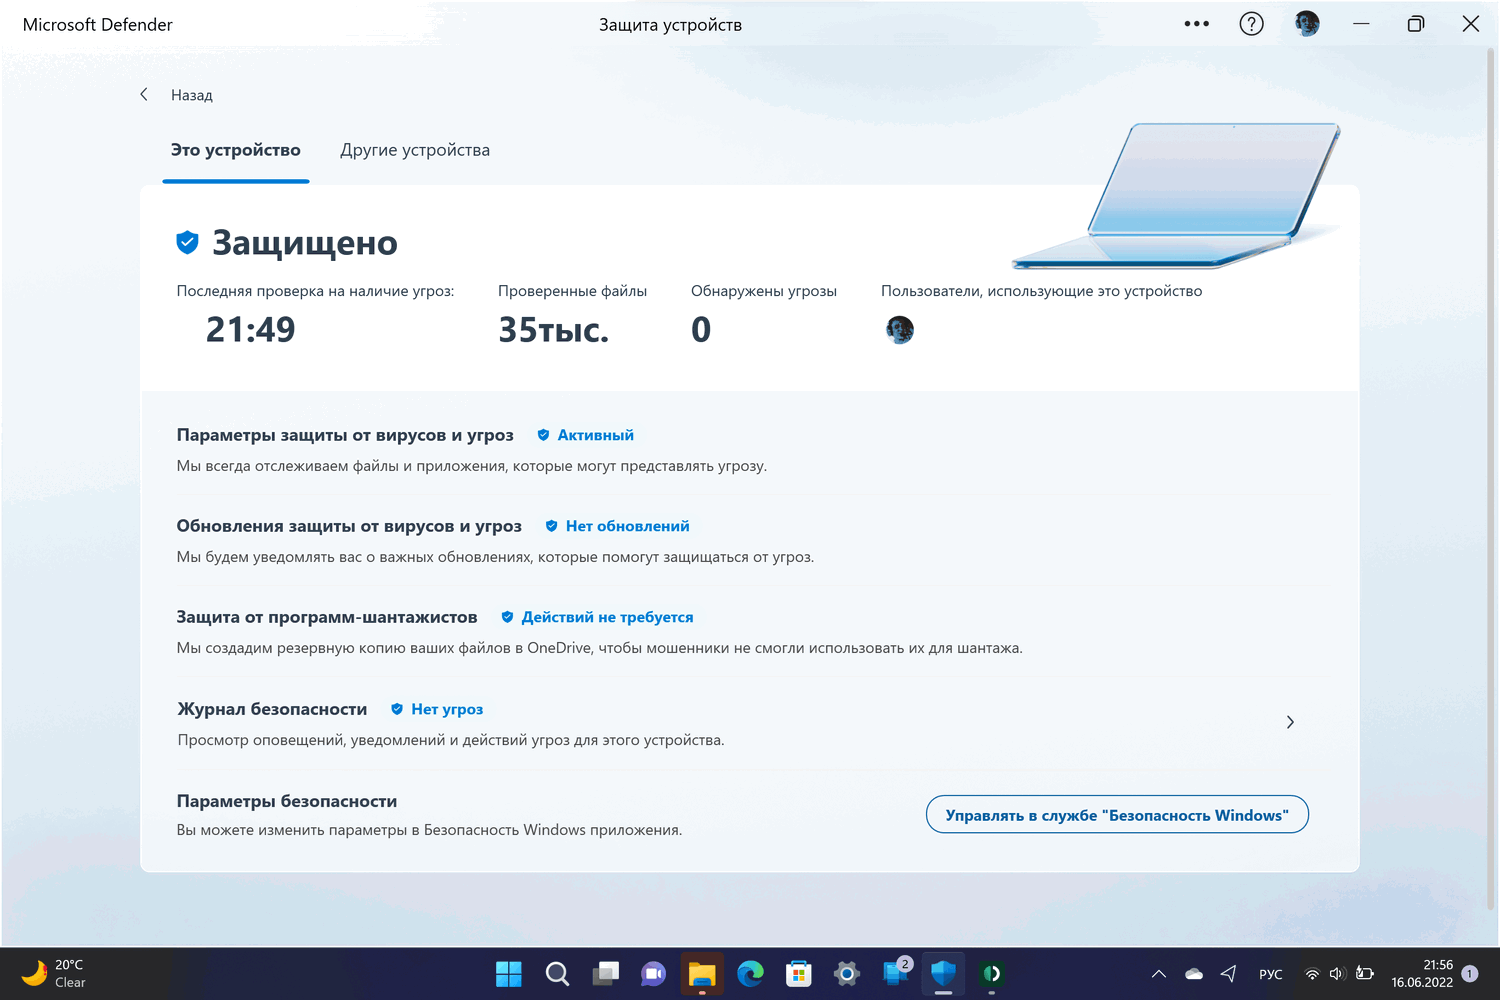Open the help question mark icon
The image size is (1500, 1000).
(1251, 24)
